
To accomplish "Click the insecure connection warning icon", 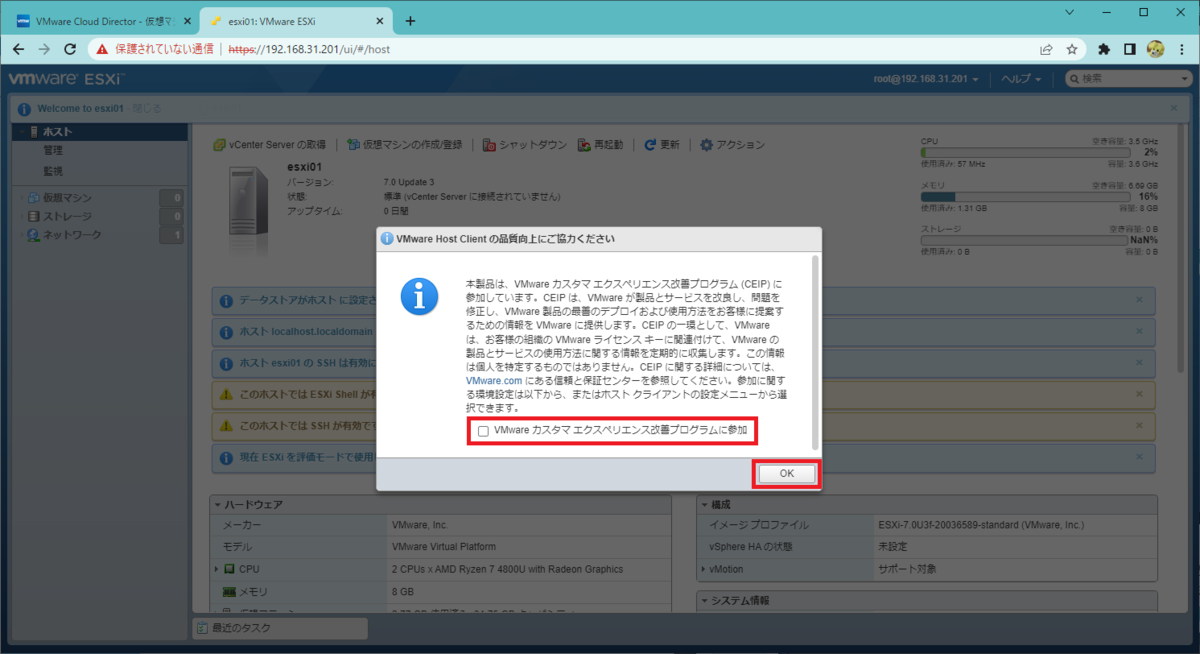I will tap(103, 49).
